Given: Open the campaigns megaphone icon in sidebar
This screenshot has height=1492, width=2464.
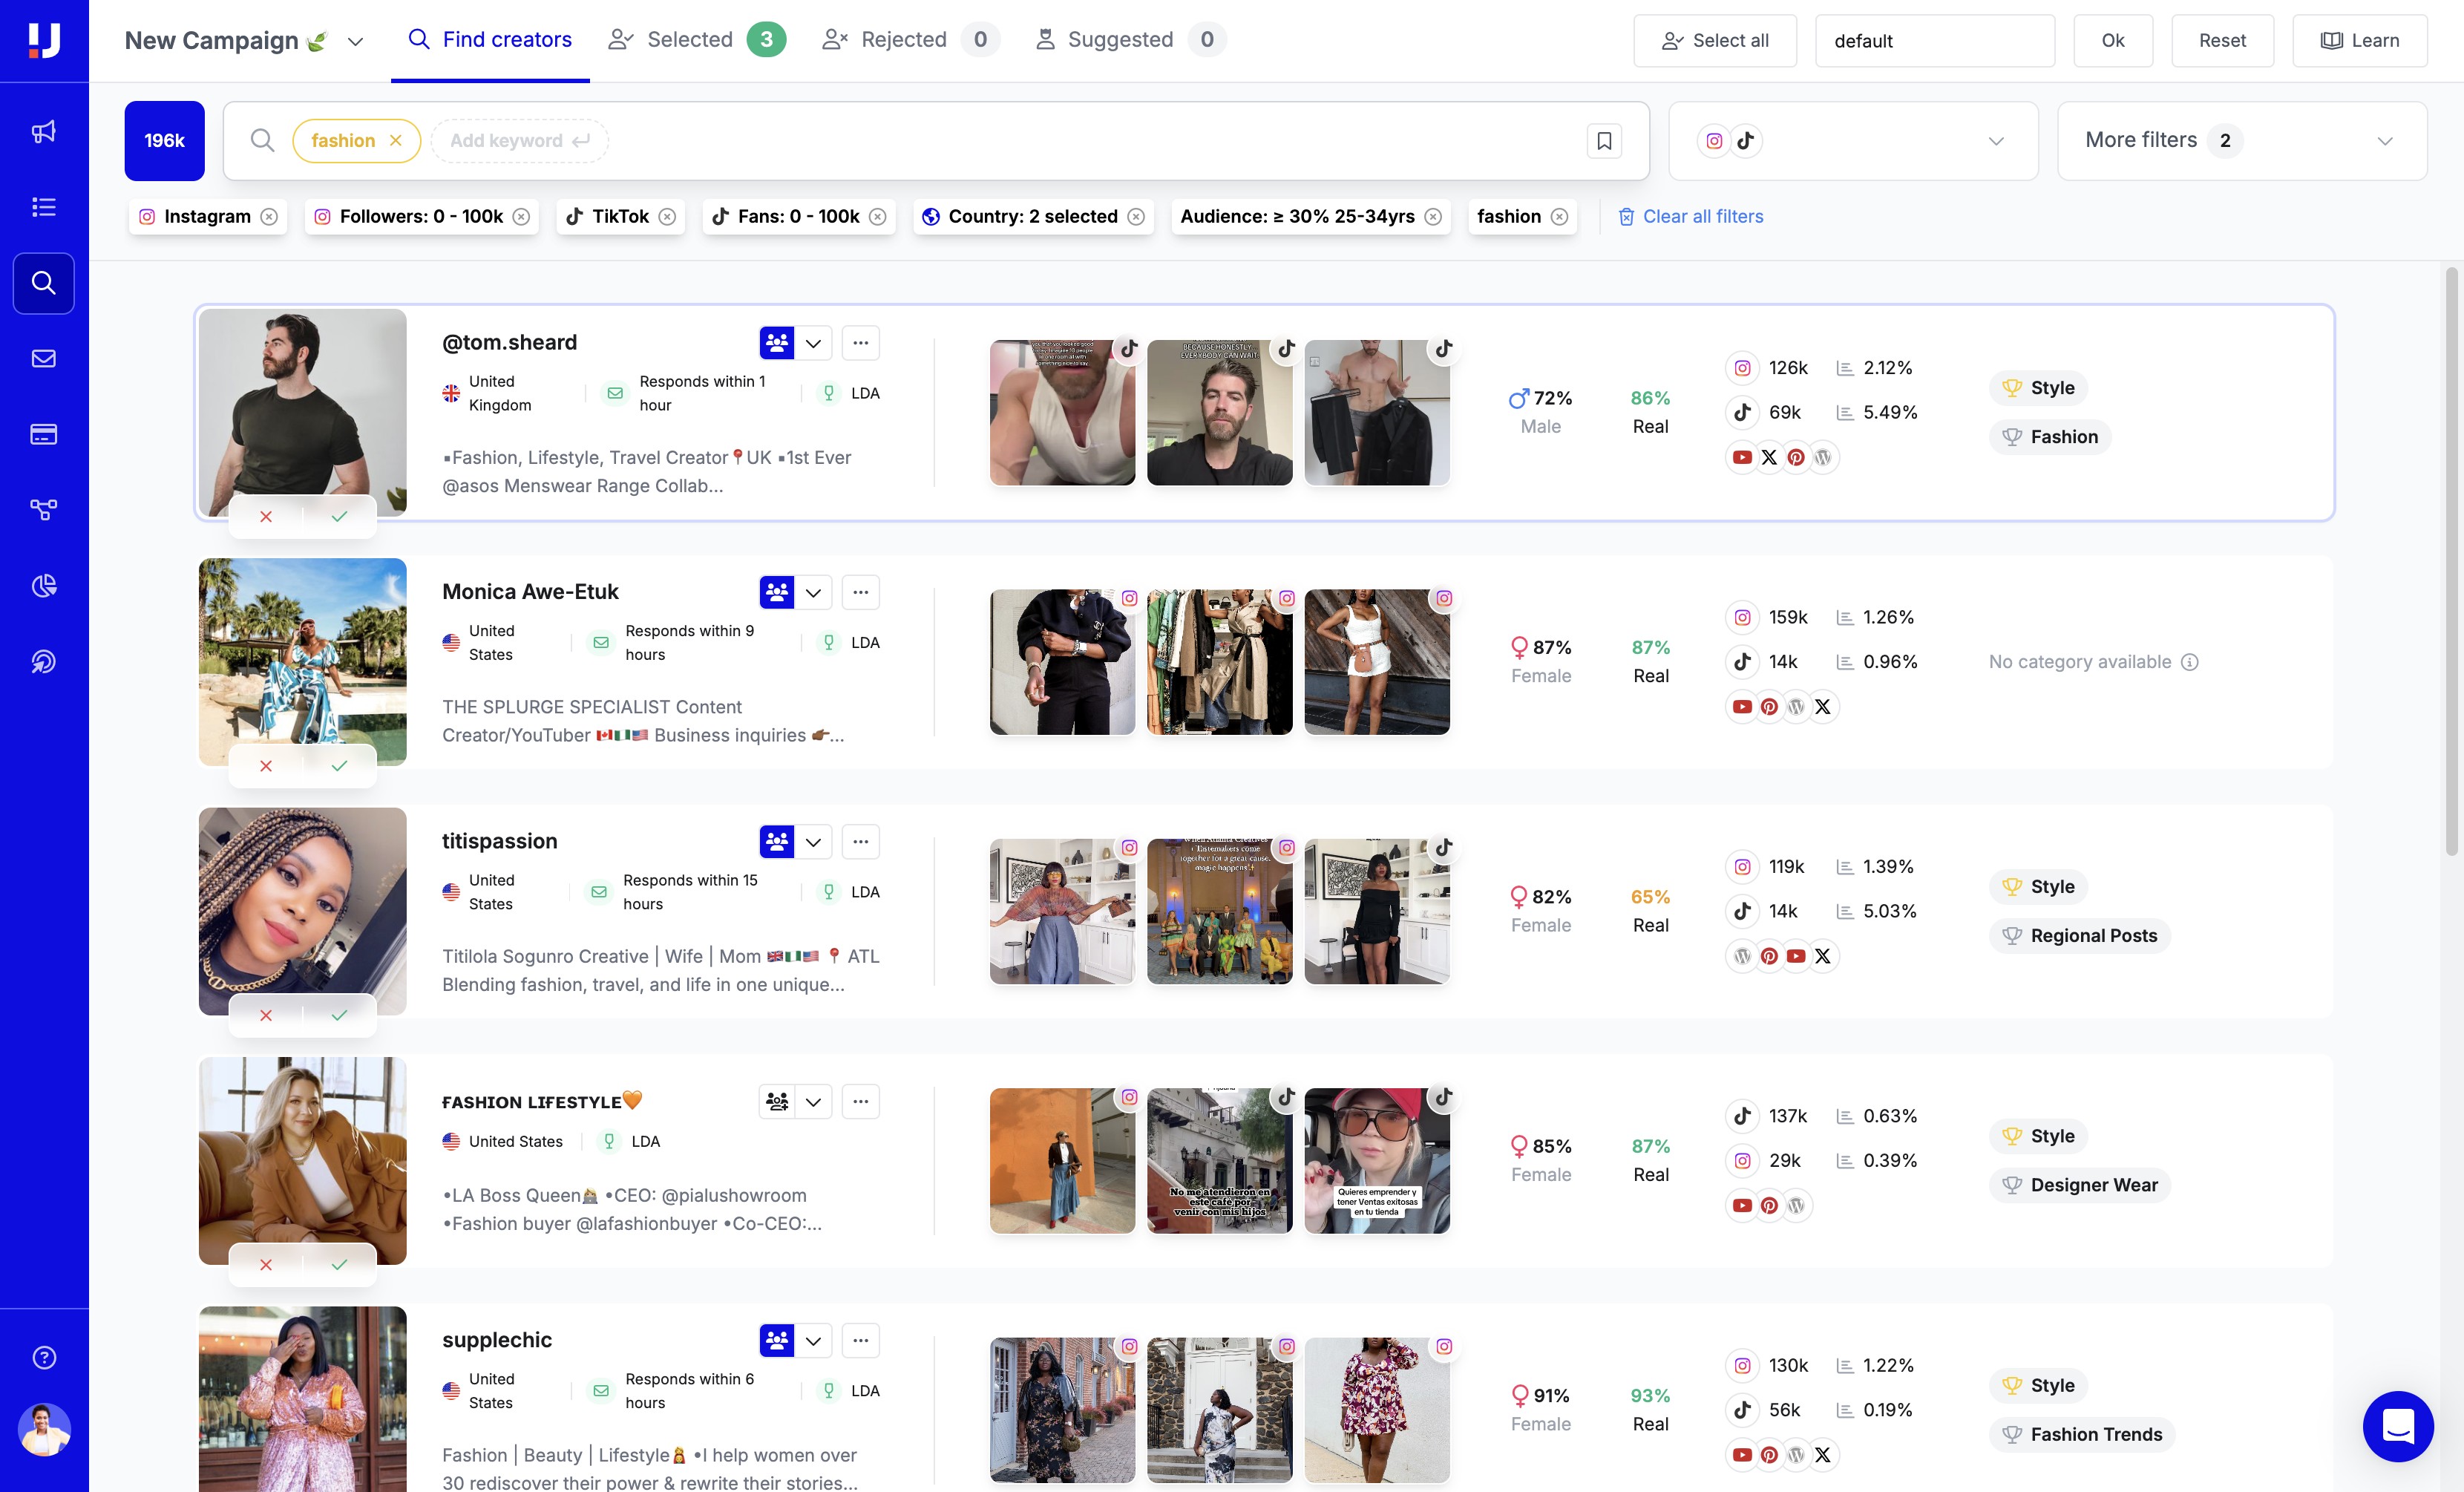Looking at the screenshot, I should tap(43, 131).
